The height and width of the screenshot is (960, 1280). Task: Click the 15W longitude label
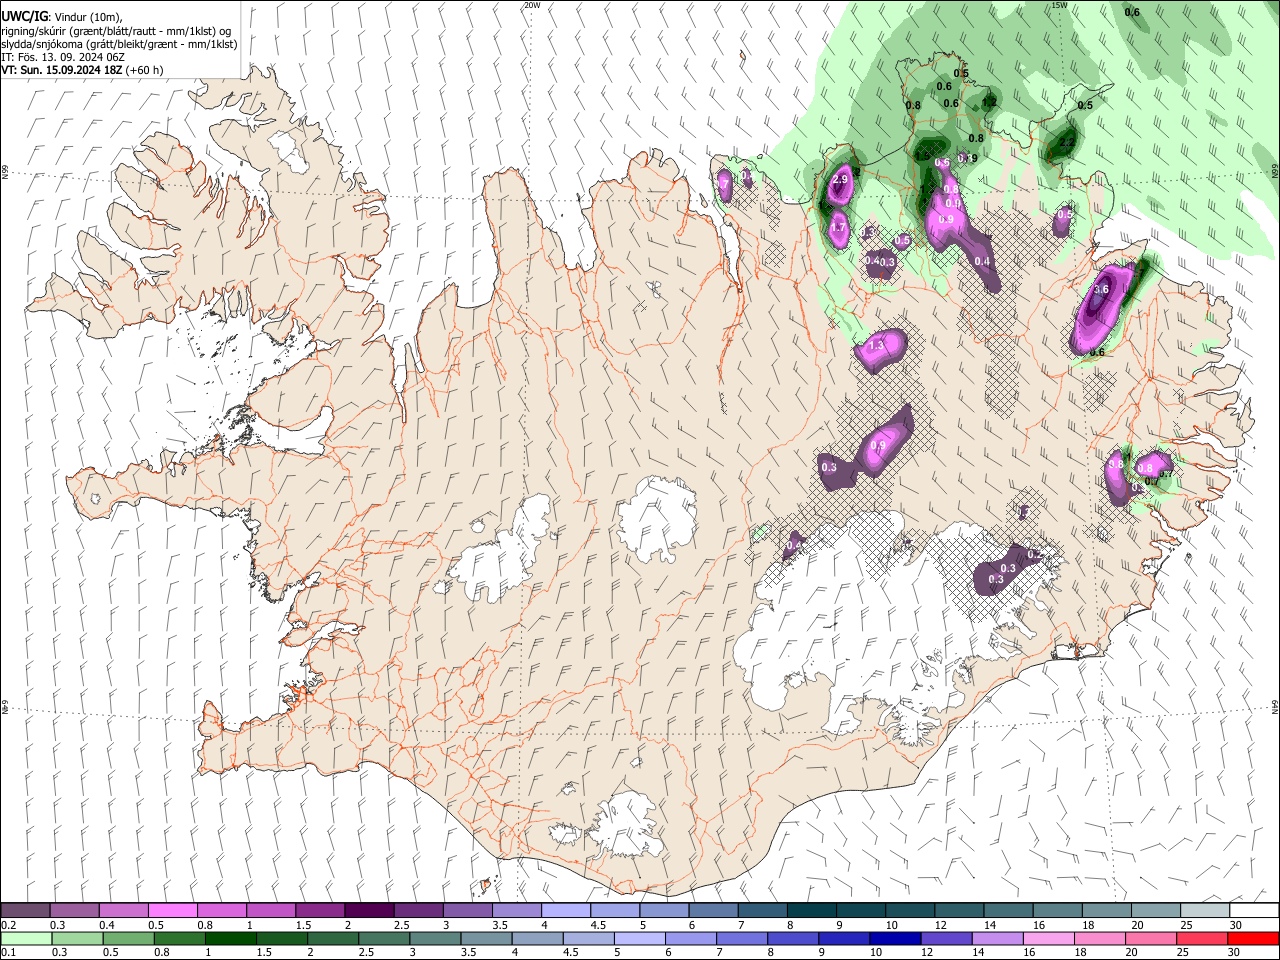point(1060,5)
